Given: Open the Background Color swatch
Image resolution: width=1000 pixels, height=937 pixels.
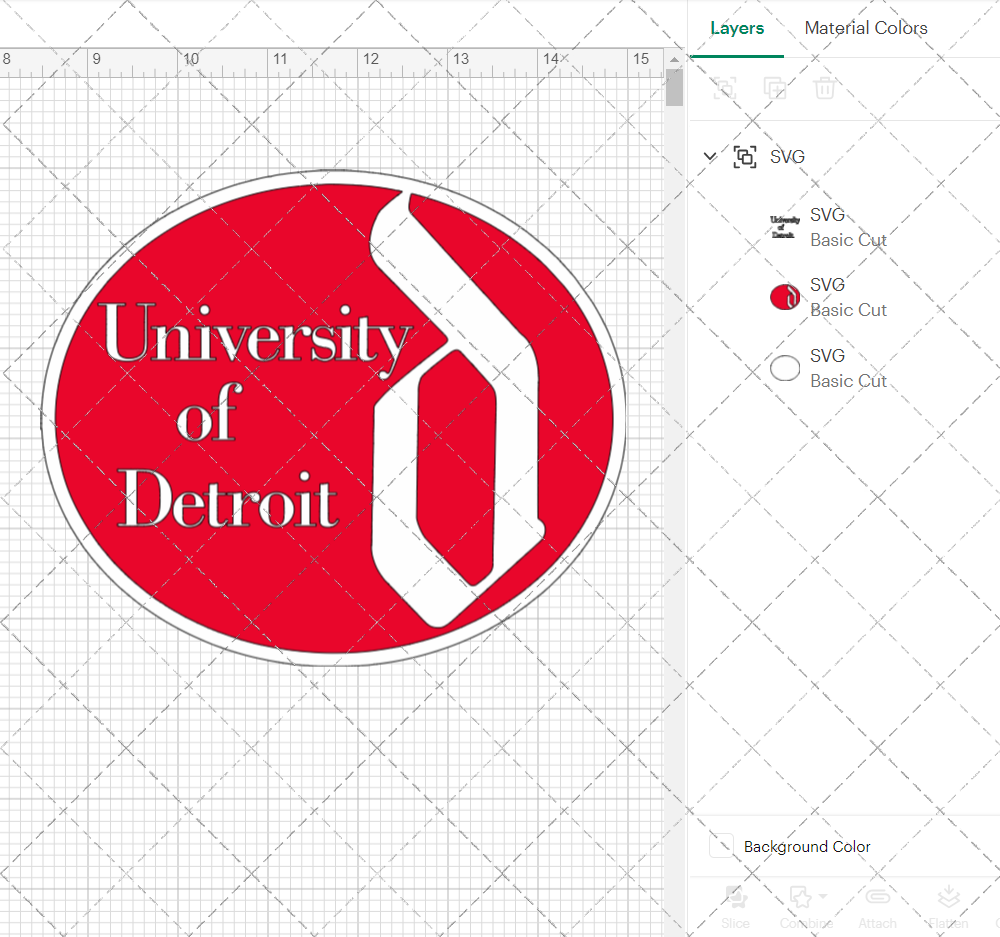Looking at the screenshot, I should point(721,846).
